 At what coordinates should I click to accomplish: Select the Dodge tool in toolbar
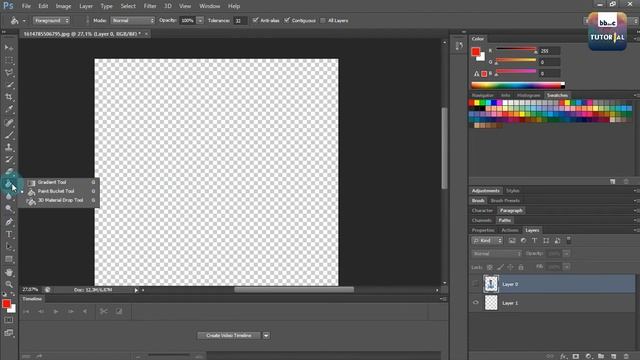point(9,209)
